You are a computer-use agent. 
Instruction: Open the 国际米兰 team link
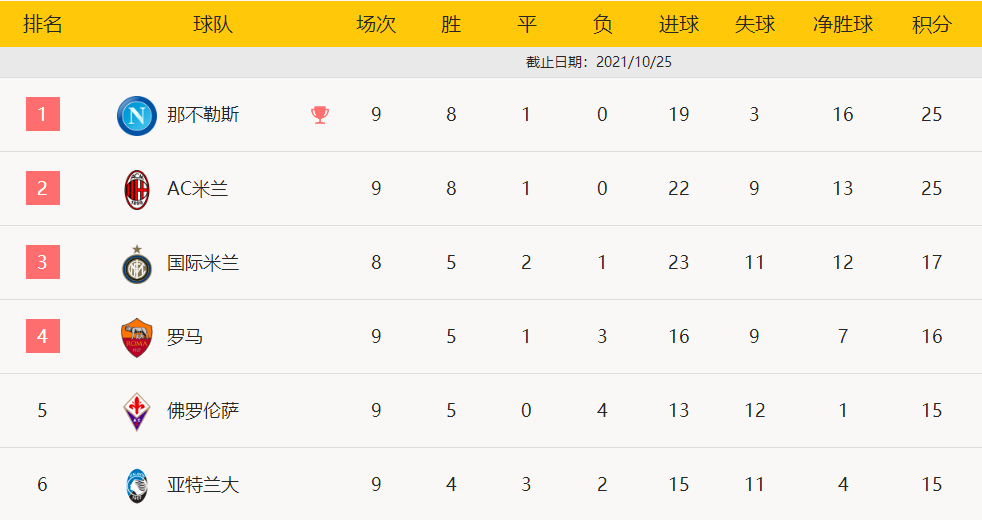(203, 263)
